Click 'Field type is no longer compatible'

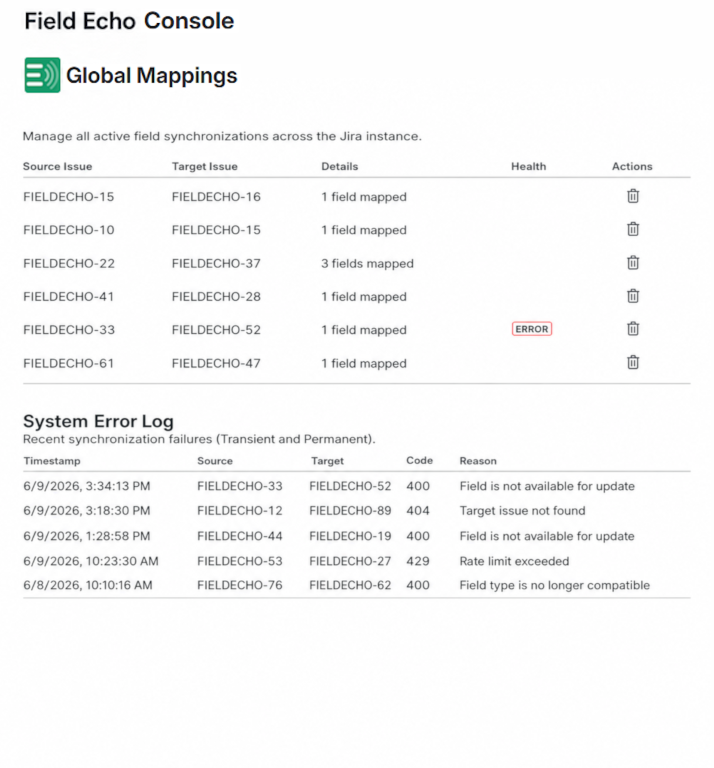point(554,585)
